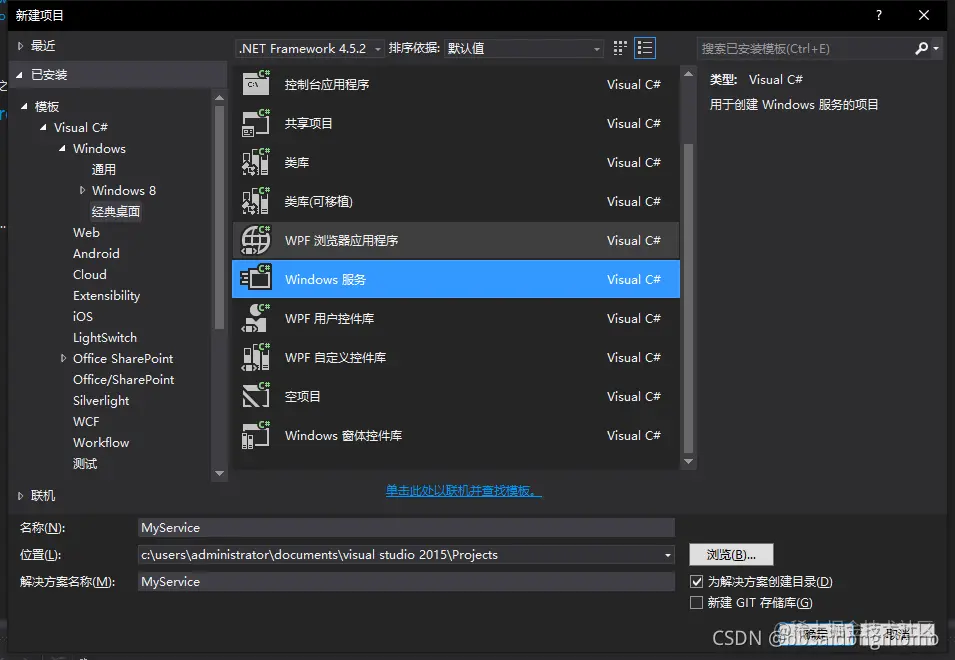Image resolution: width=955 pixels, height=660 pixels.
Task: Click the WPF browser application globe icon
Action: point(256,240)
